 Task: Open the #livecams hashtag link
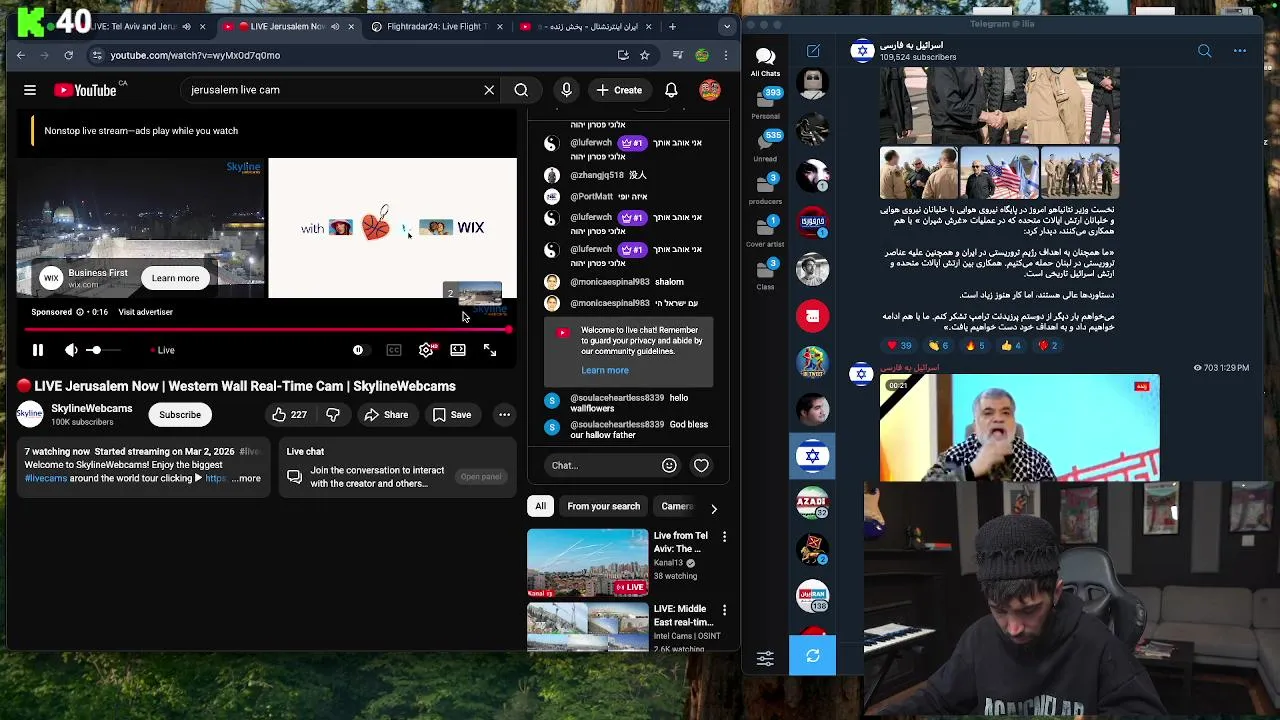[46, 478]
